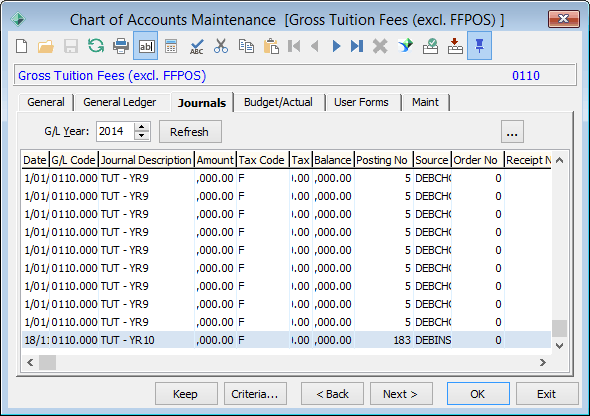Screen dimensions: 590x416
Task: Click the Copy icon
Action: [x=246, y=46]
